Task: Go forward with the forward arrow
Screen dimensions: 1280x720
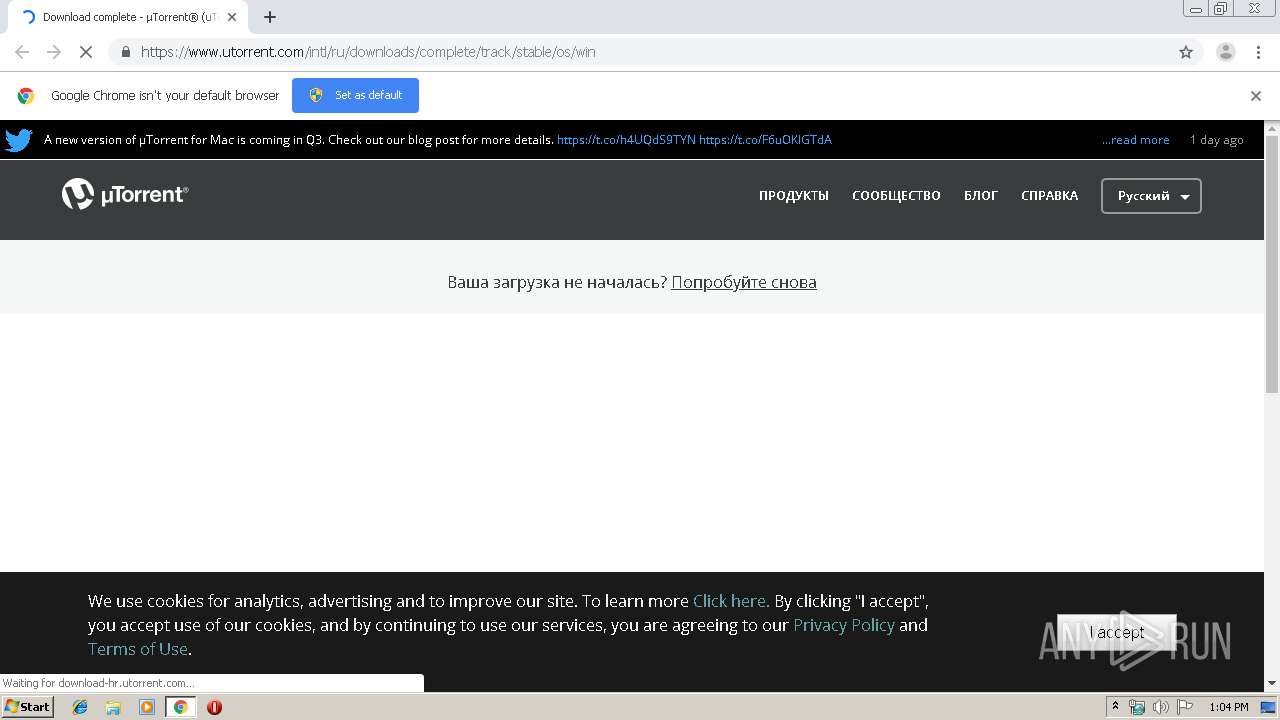Action: tap(54, 52)
